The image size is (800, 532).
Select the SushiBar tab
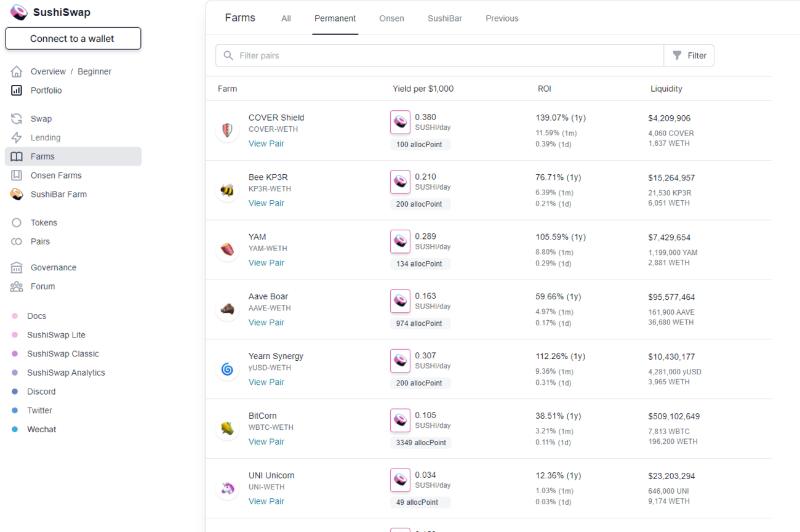445,19
